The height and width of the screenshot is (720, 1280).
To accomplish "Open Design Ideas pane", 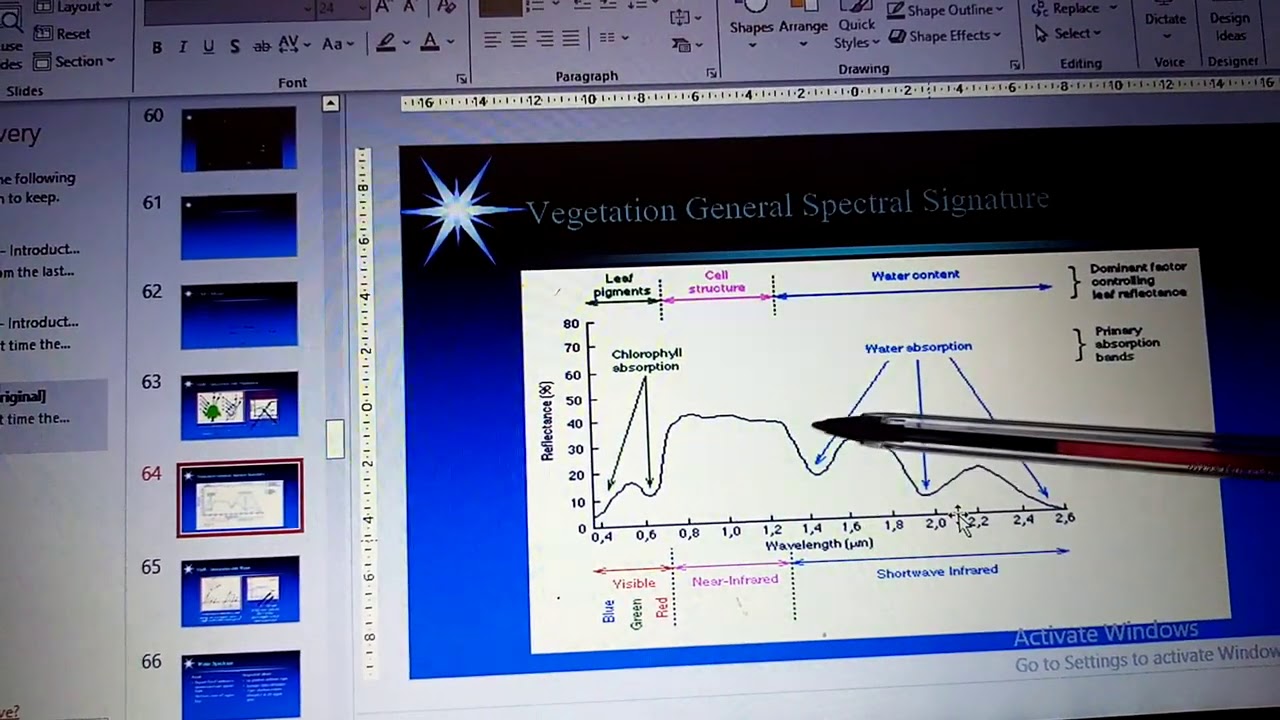I will point(1230,24).
